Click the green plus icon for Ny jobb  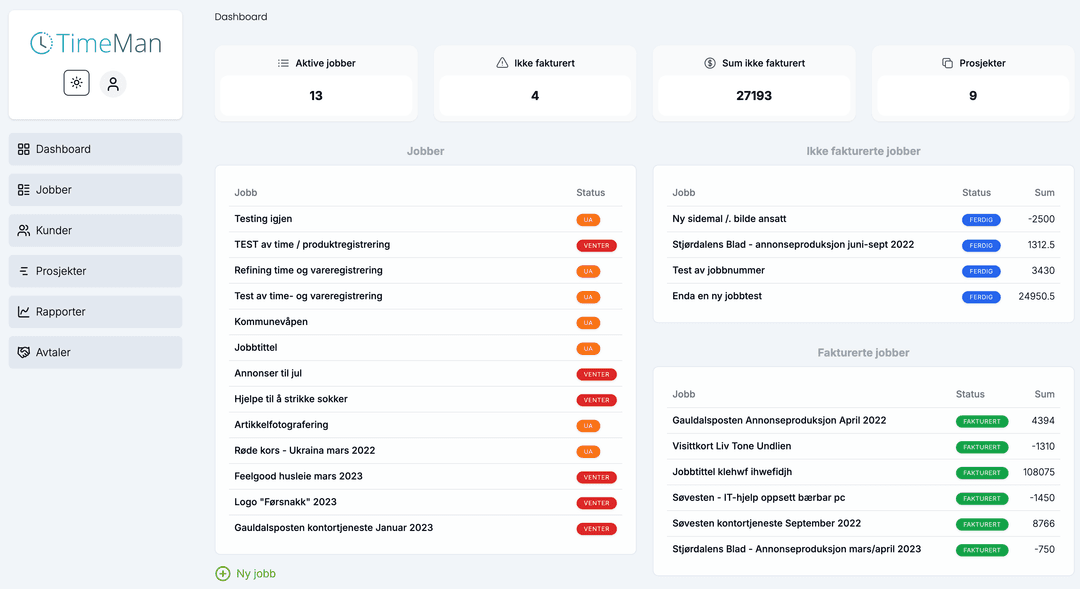click(x=223, y=574)
